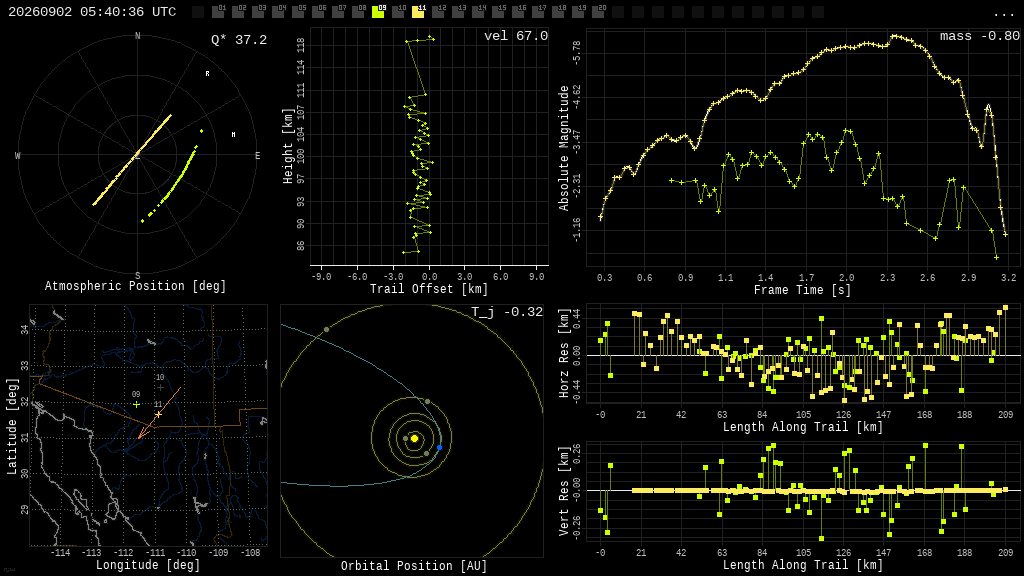1024x576 pixels.
Task: Click station 09 cross marker on map
Action: tap(136, 404)
